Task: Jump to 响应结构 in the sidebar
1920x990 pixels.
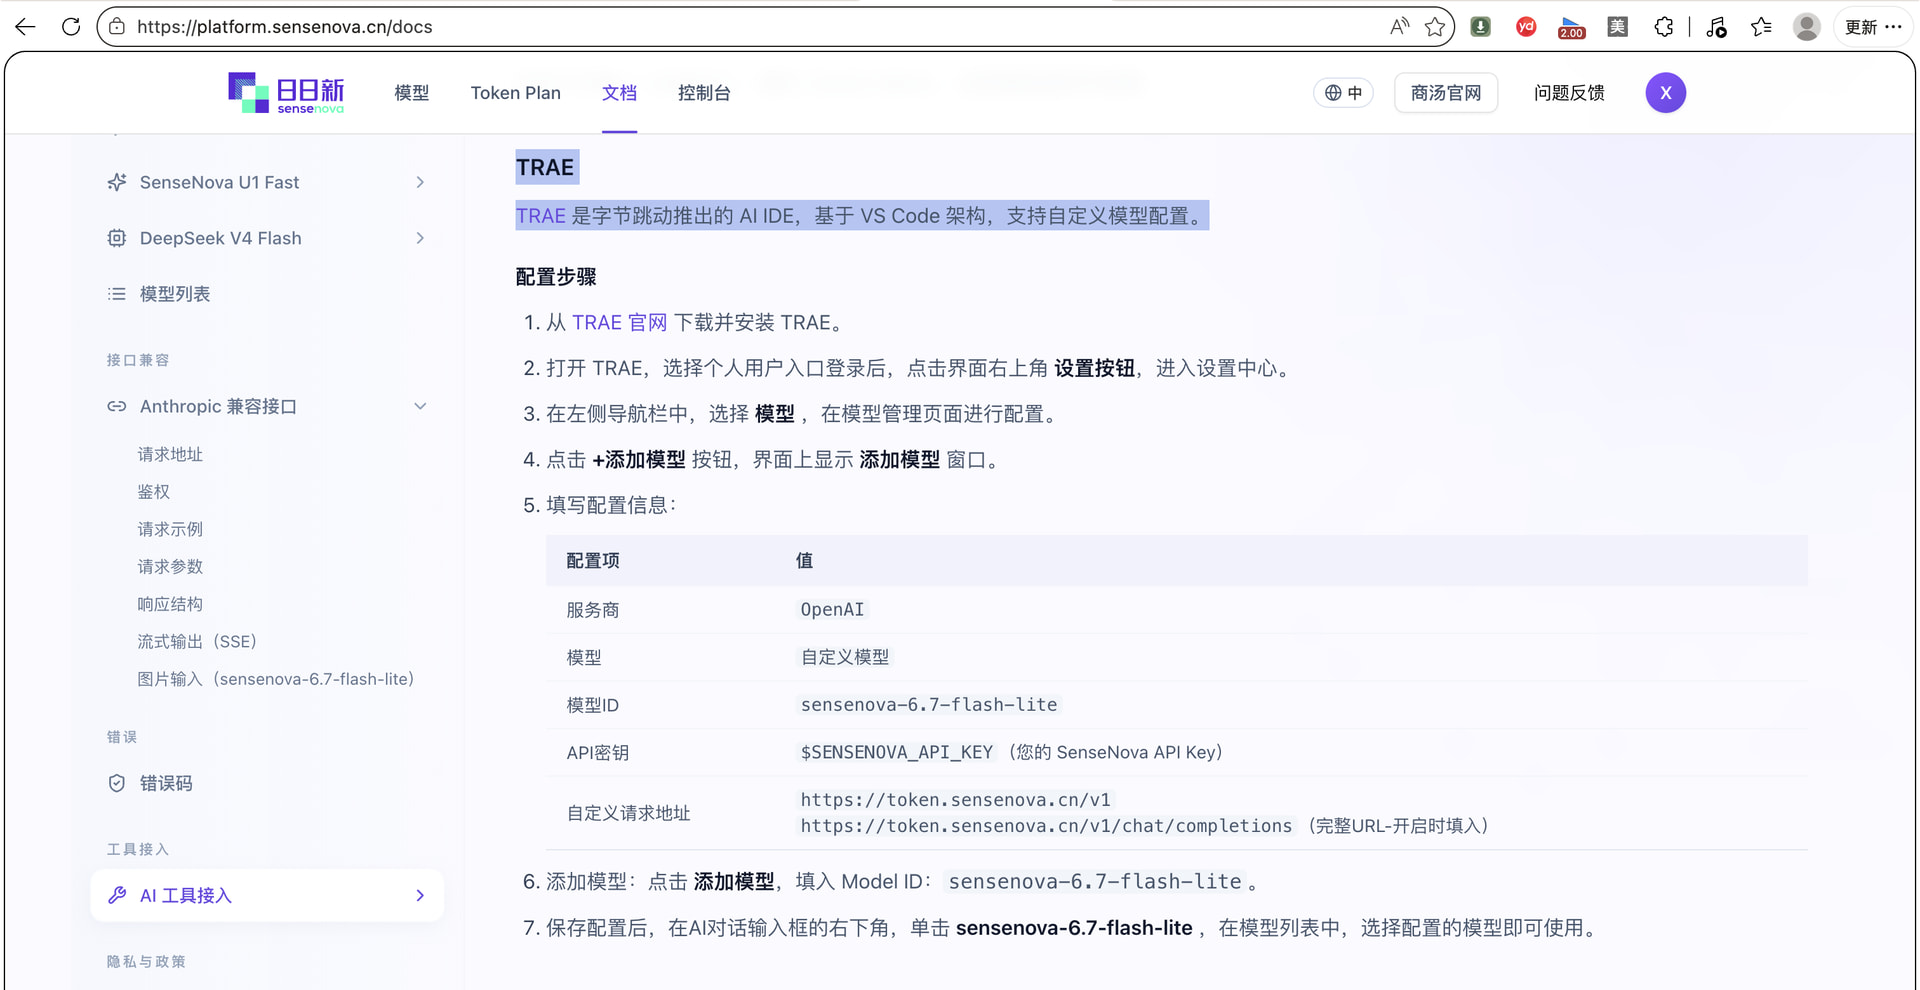Action: [x=170, y=604]
